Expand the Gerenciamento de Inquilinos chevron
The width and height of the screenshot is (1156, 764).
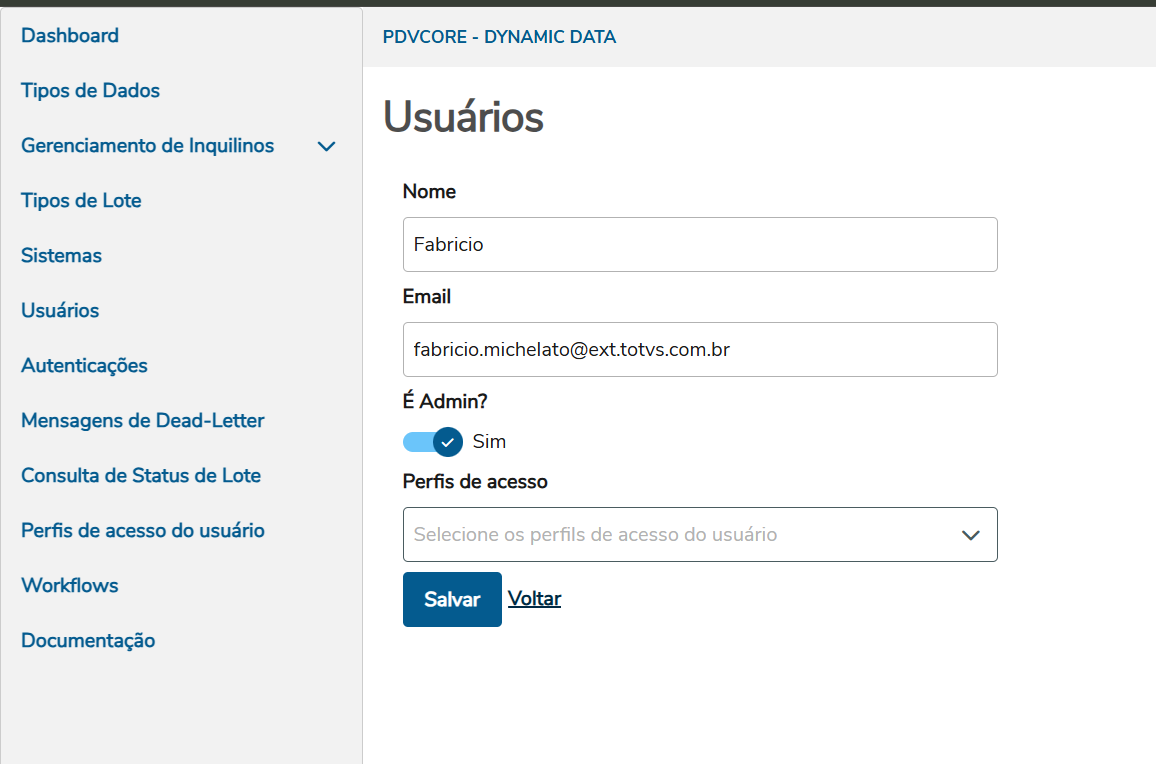coord(326,147)
